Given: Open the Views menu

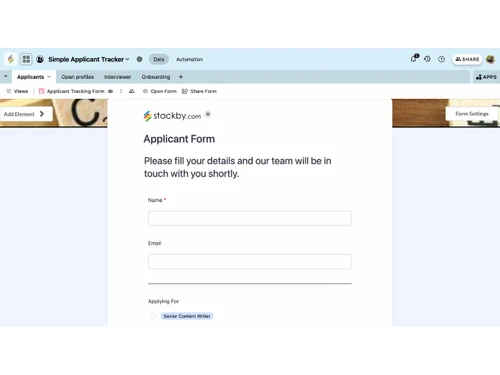Looking at the screenshot, I should tap(17, 91).
